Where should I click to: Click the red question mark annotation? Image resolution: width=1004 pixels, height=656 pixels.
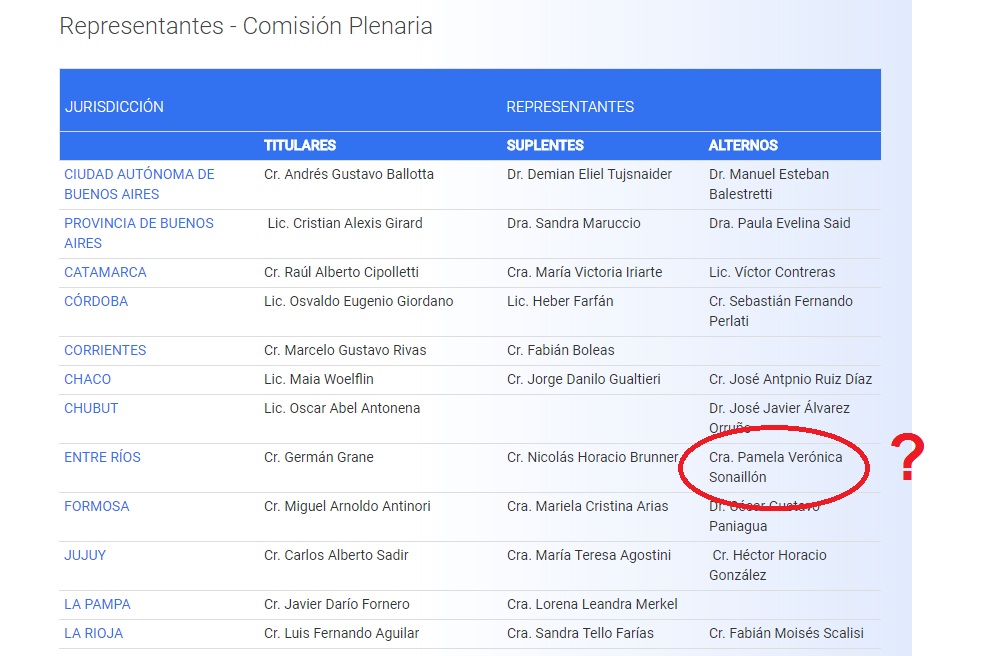click(x=906, y=459)
